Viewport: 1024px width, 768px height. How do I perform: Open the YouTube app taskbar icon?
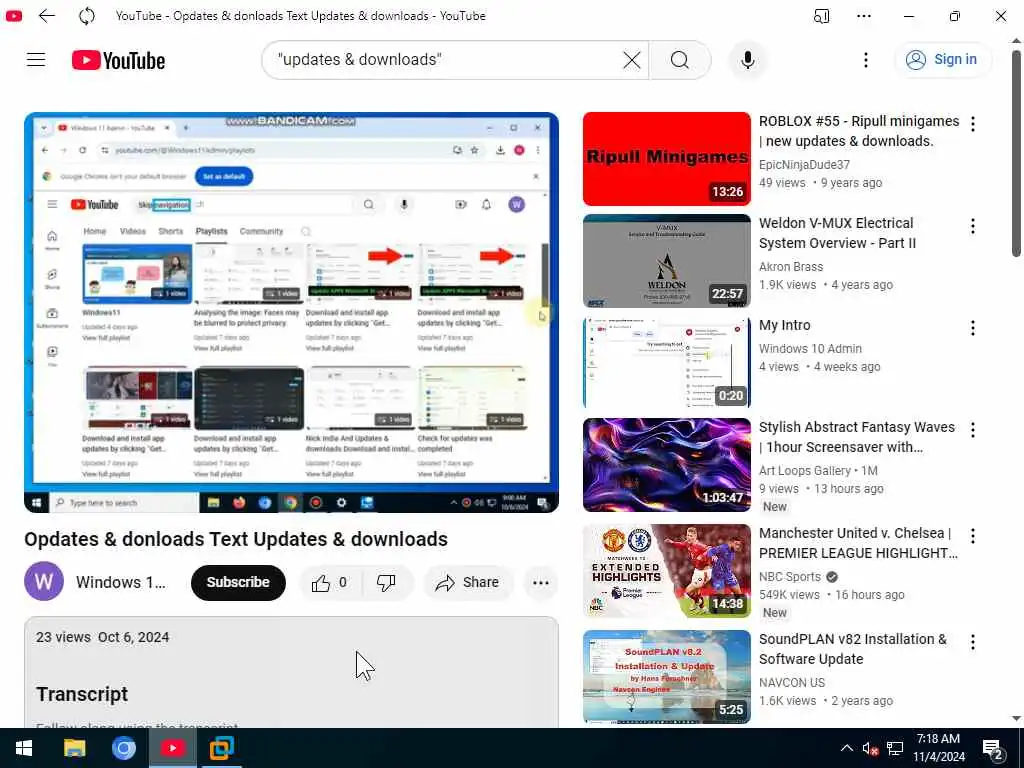[x=173, y=748]
